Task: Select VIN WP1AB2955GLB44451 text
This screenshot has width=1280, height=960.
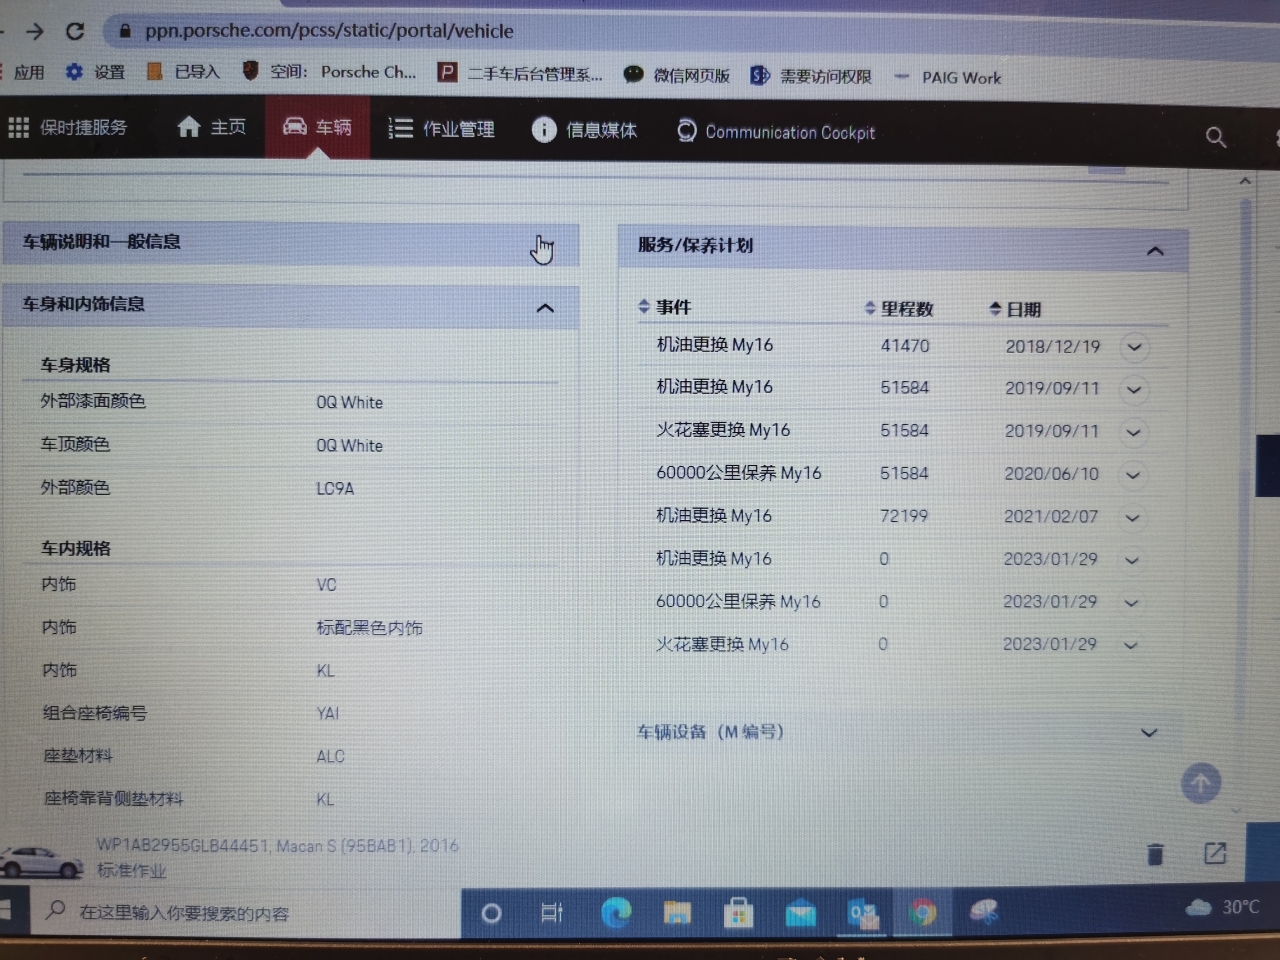Action: click(182, 845)
